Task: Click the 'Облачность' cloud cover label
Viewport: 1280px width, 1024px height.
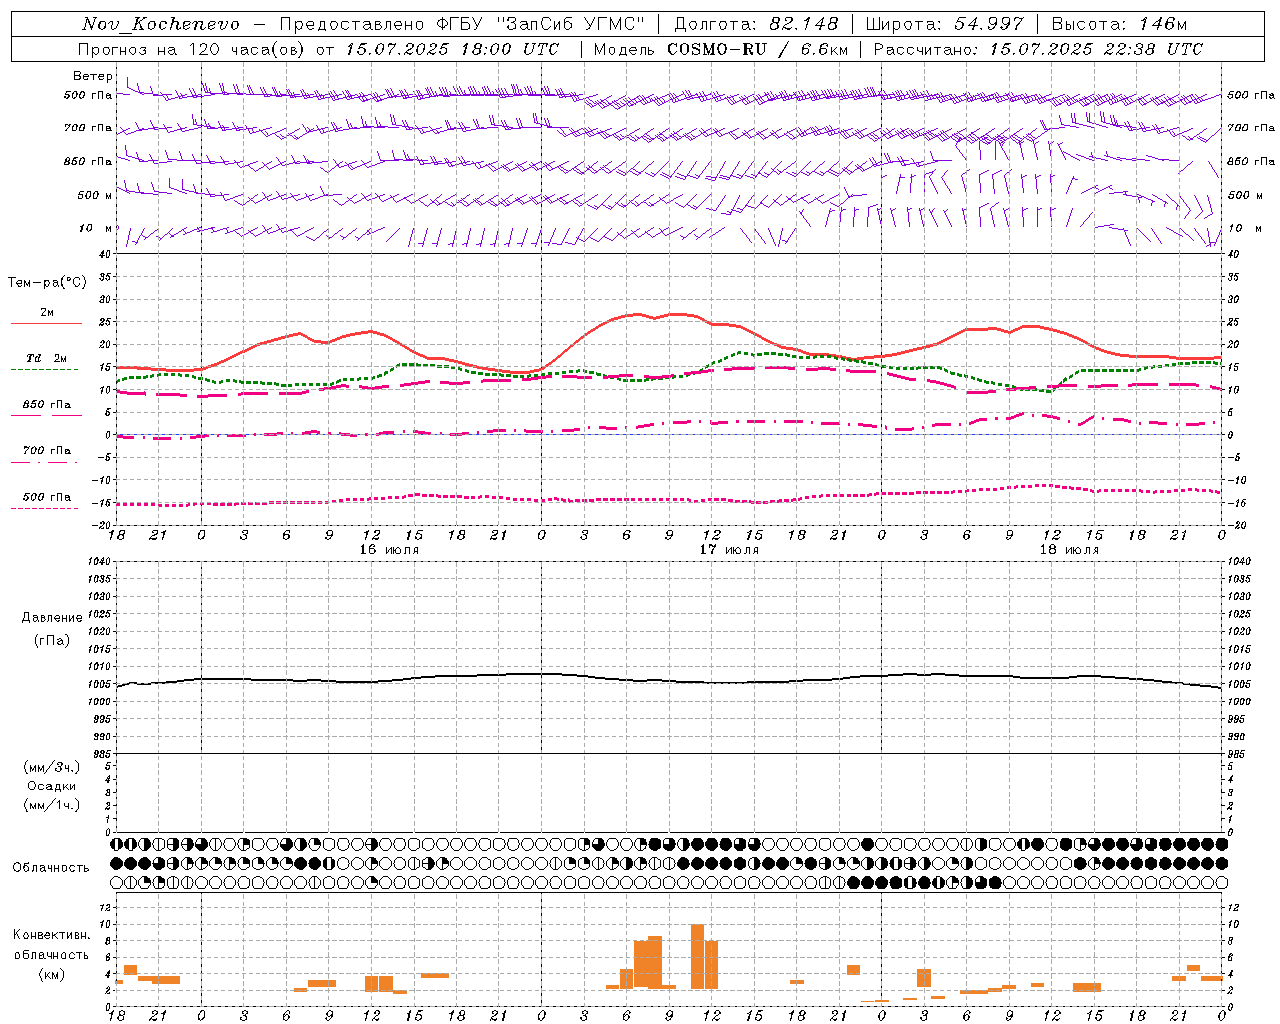Action: [x=51, y=867]
